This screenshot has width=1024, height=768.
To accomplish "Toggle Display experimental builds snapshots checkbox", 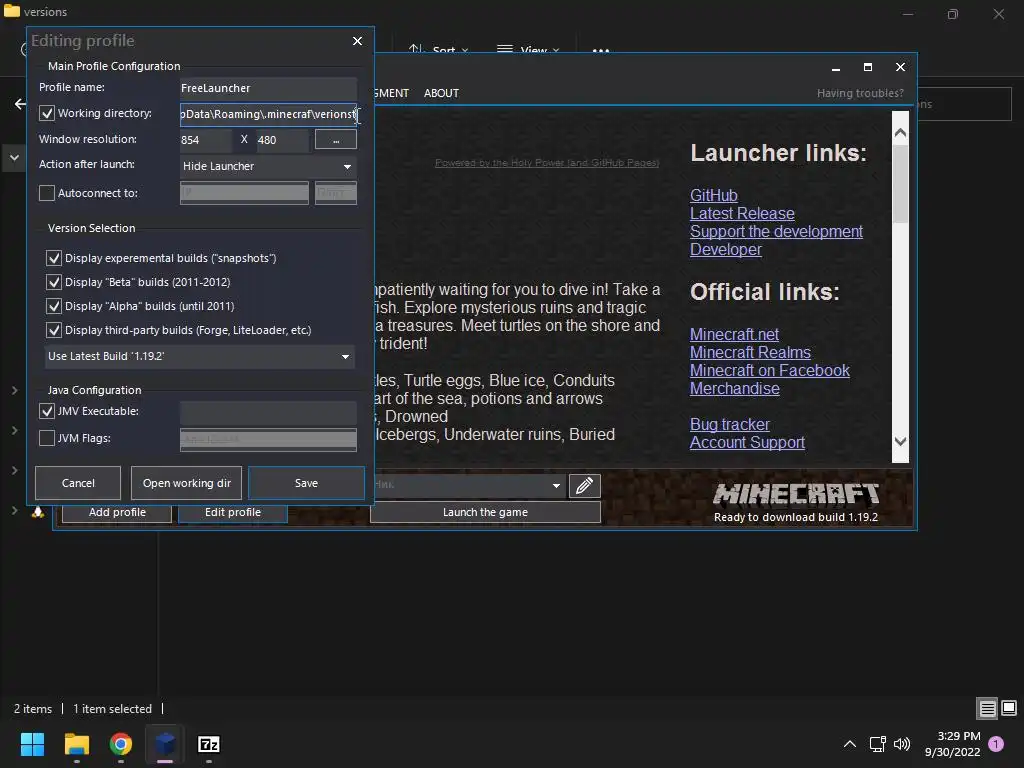I will pyautogui.click(x=54, y=258).
